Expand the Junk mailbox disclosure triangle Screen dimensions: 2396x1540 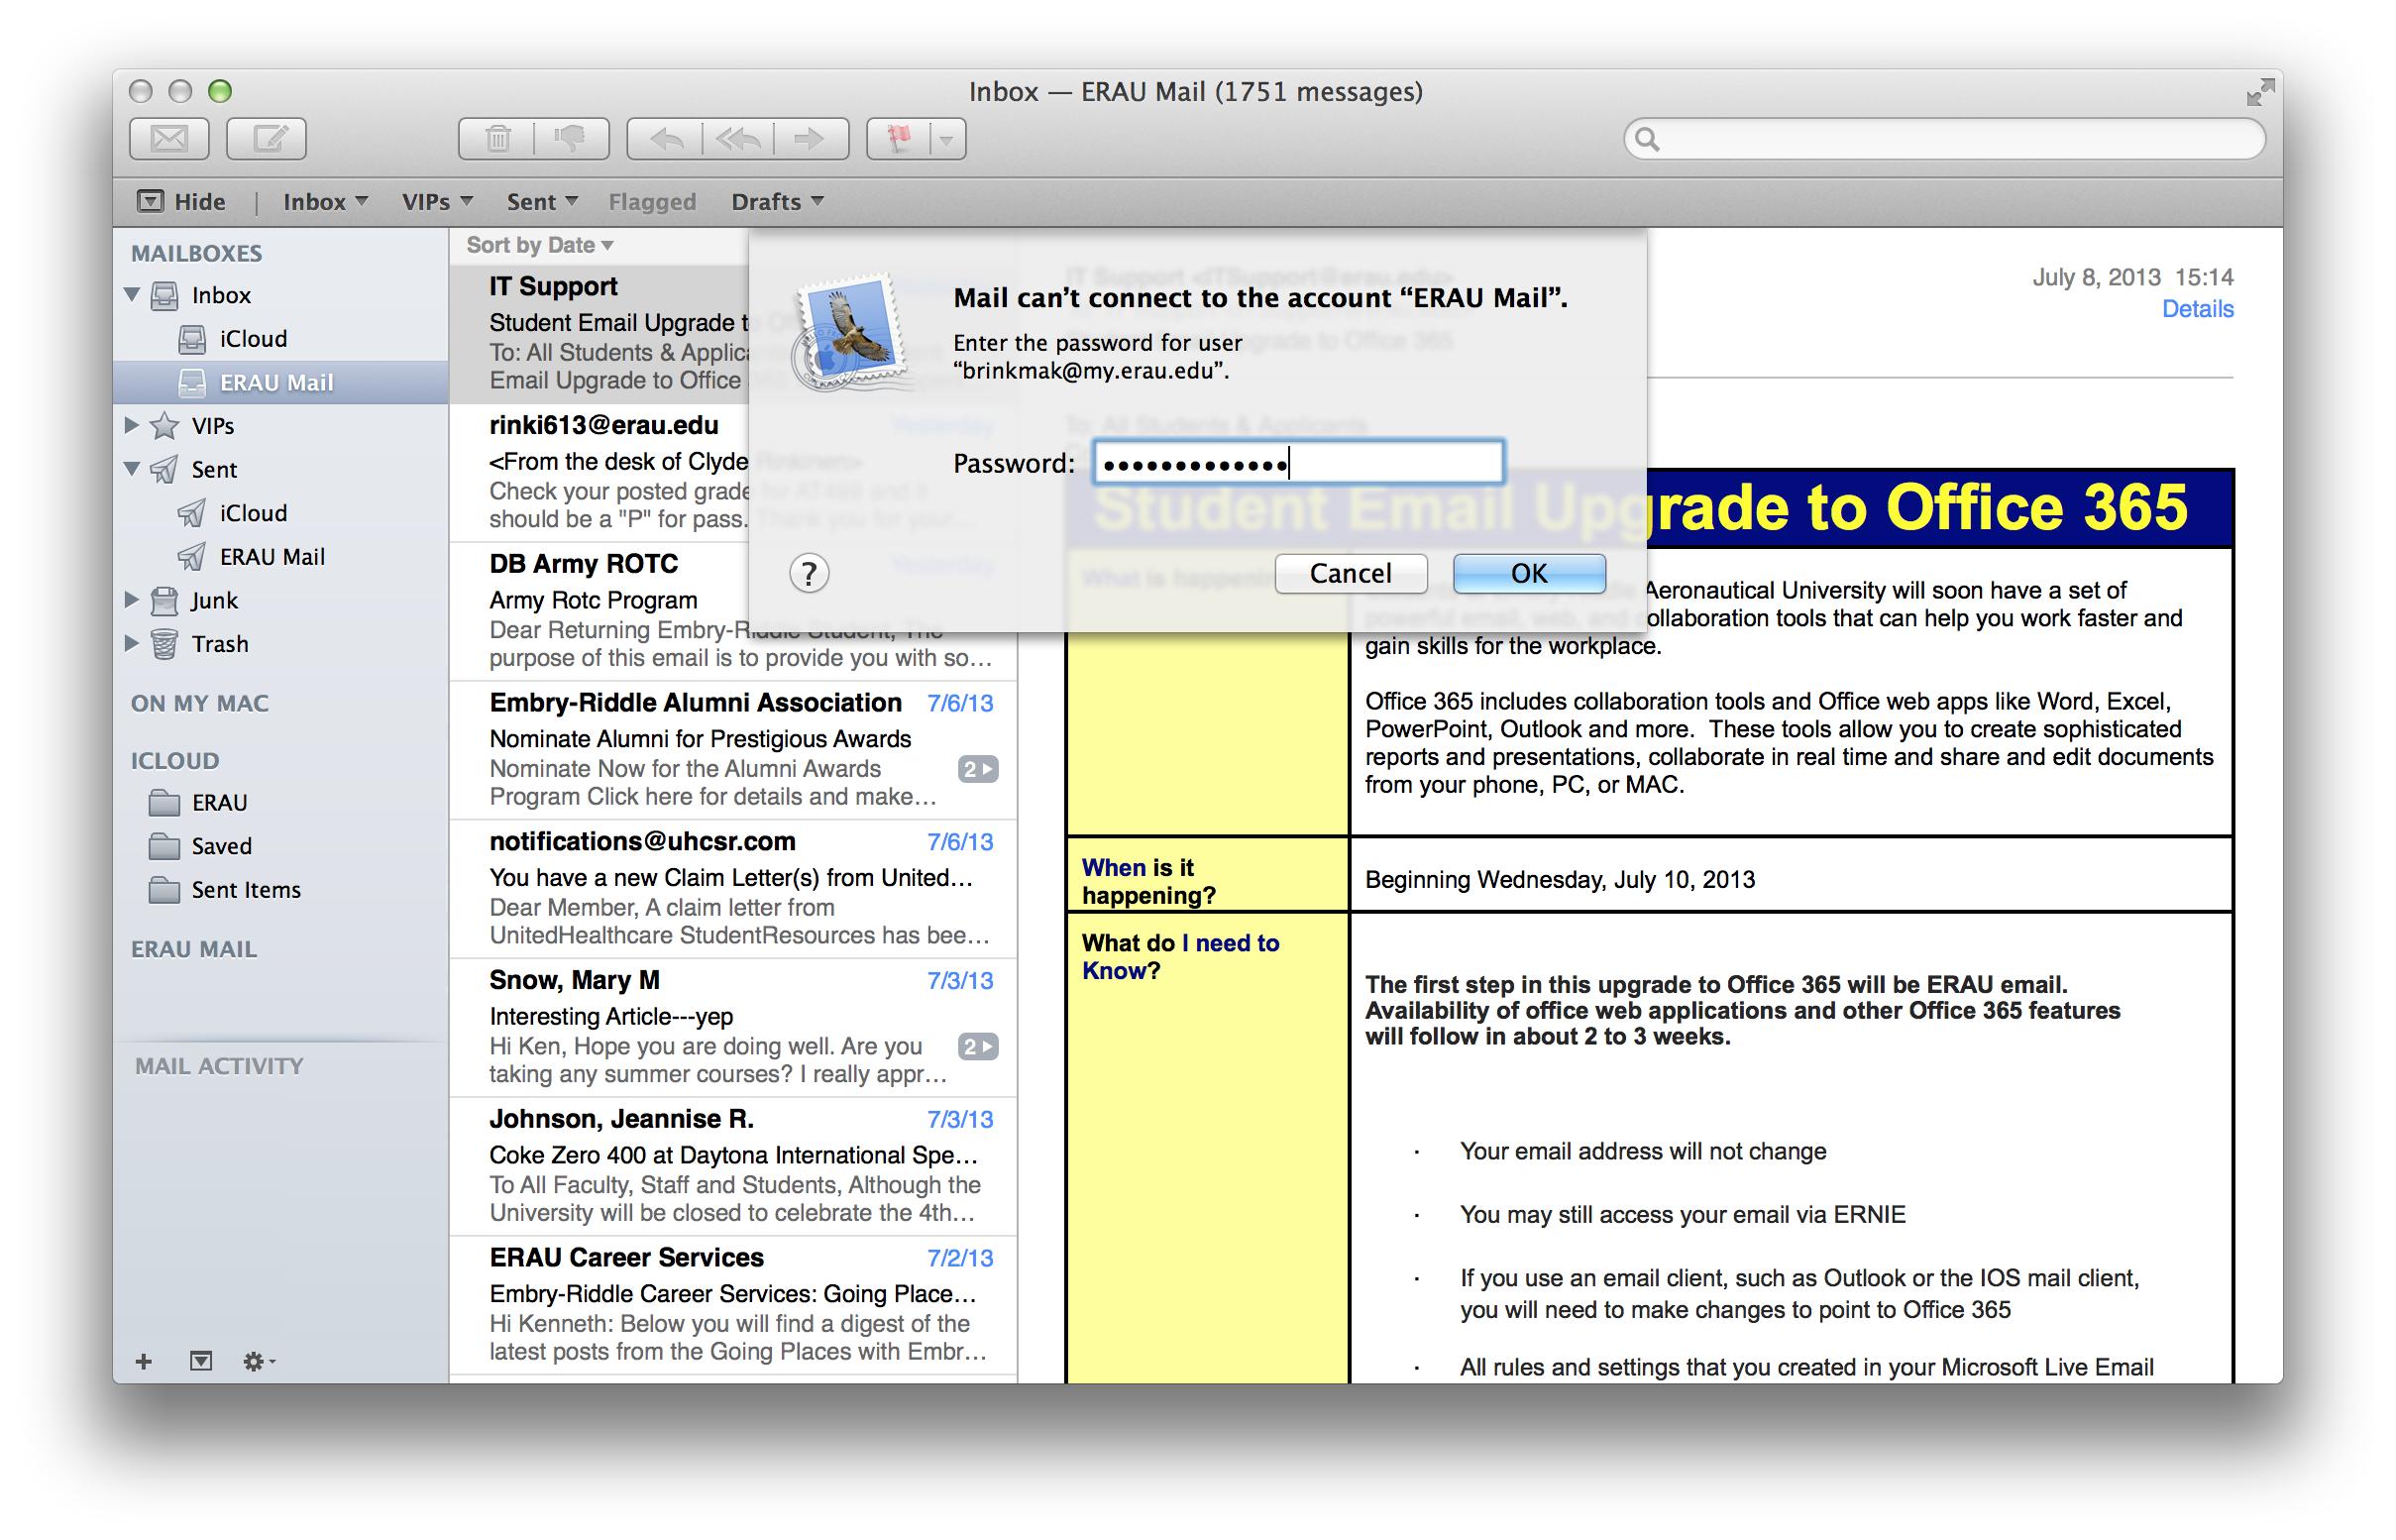pyautogui.click(x=132, y=600)
